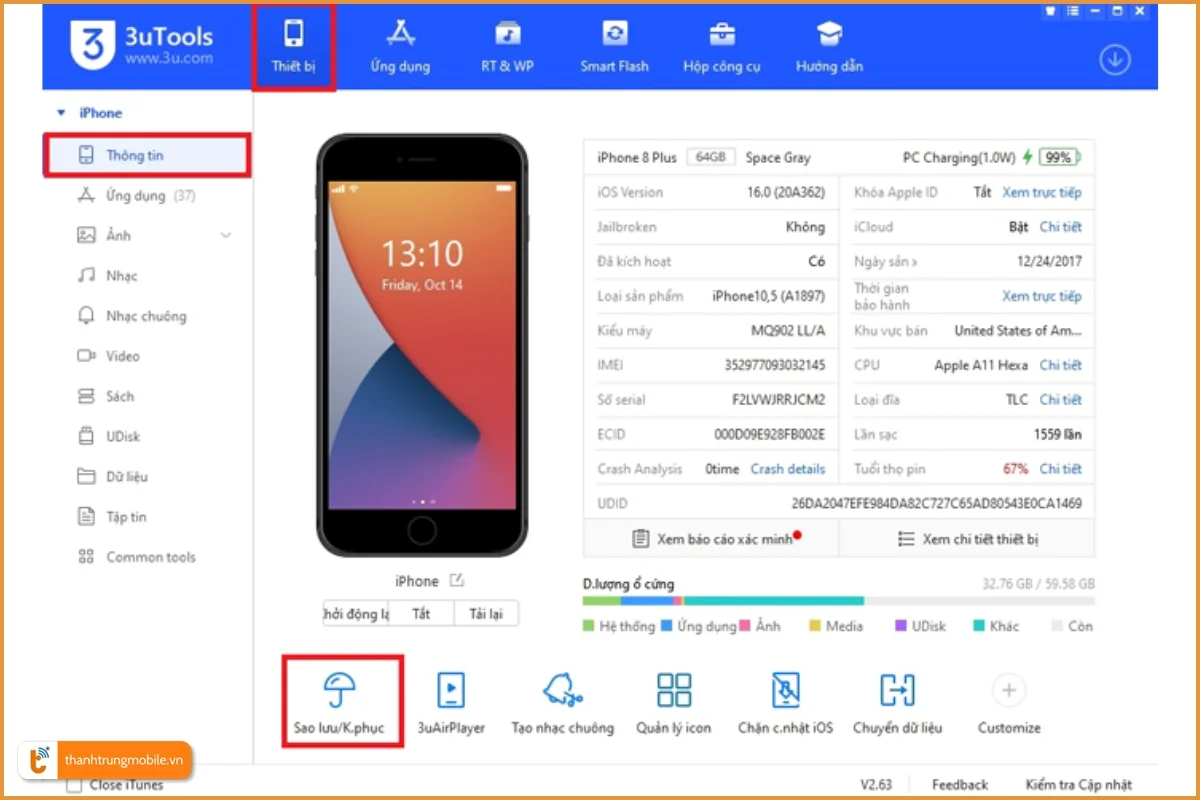
Task: Click the disk storage usage bar
Action: point(837,601)
